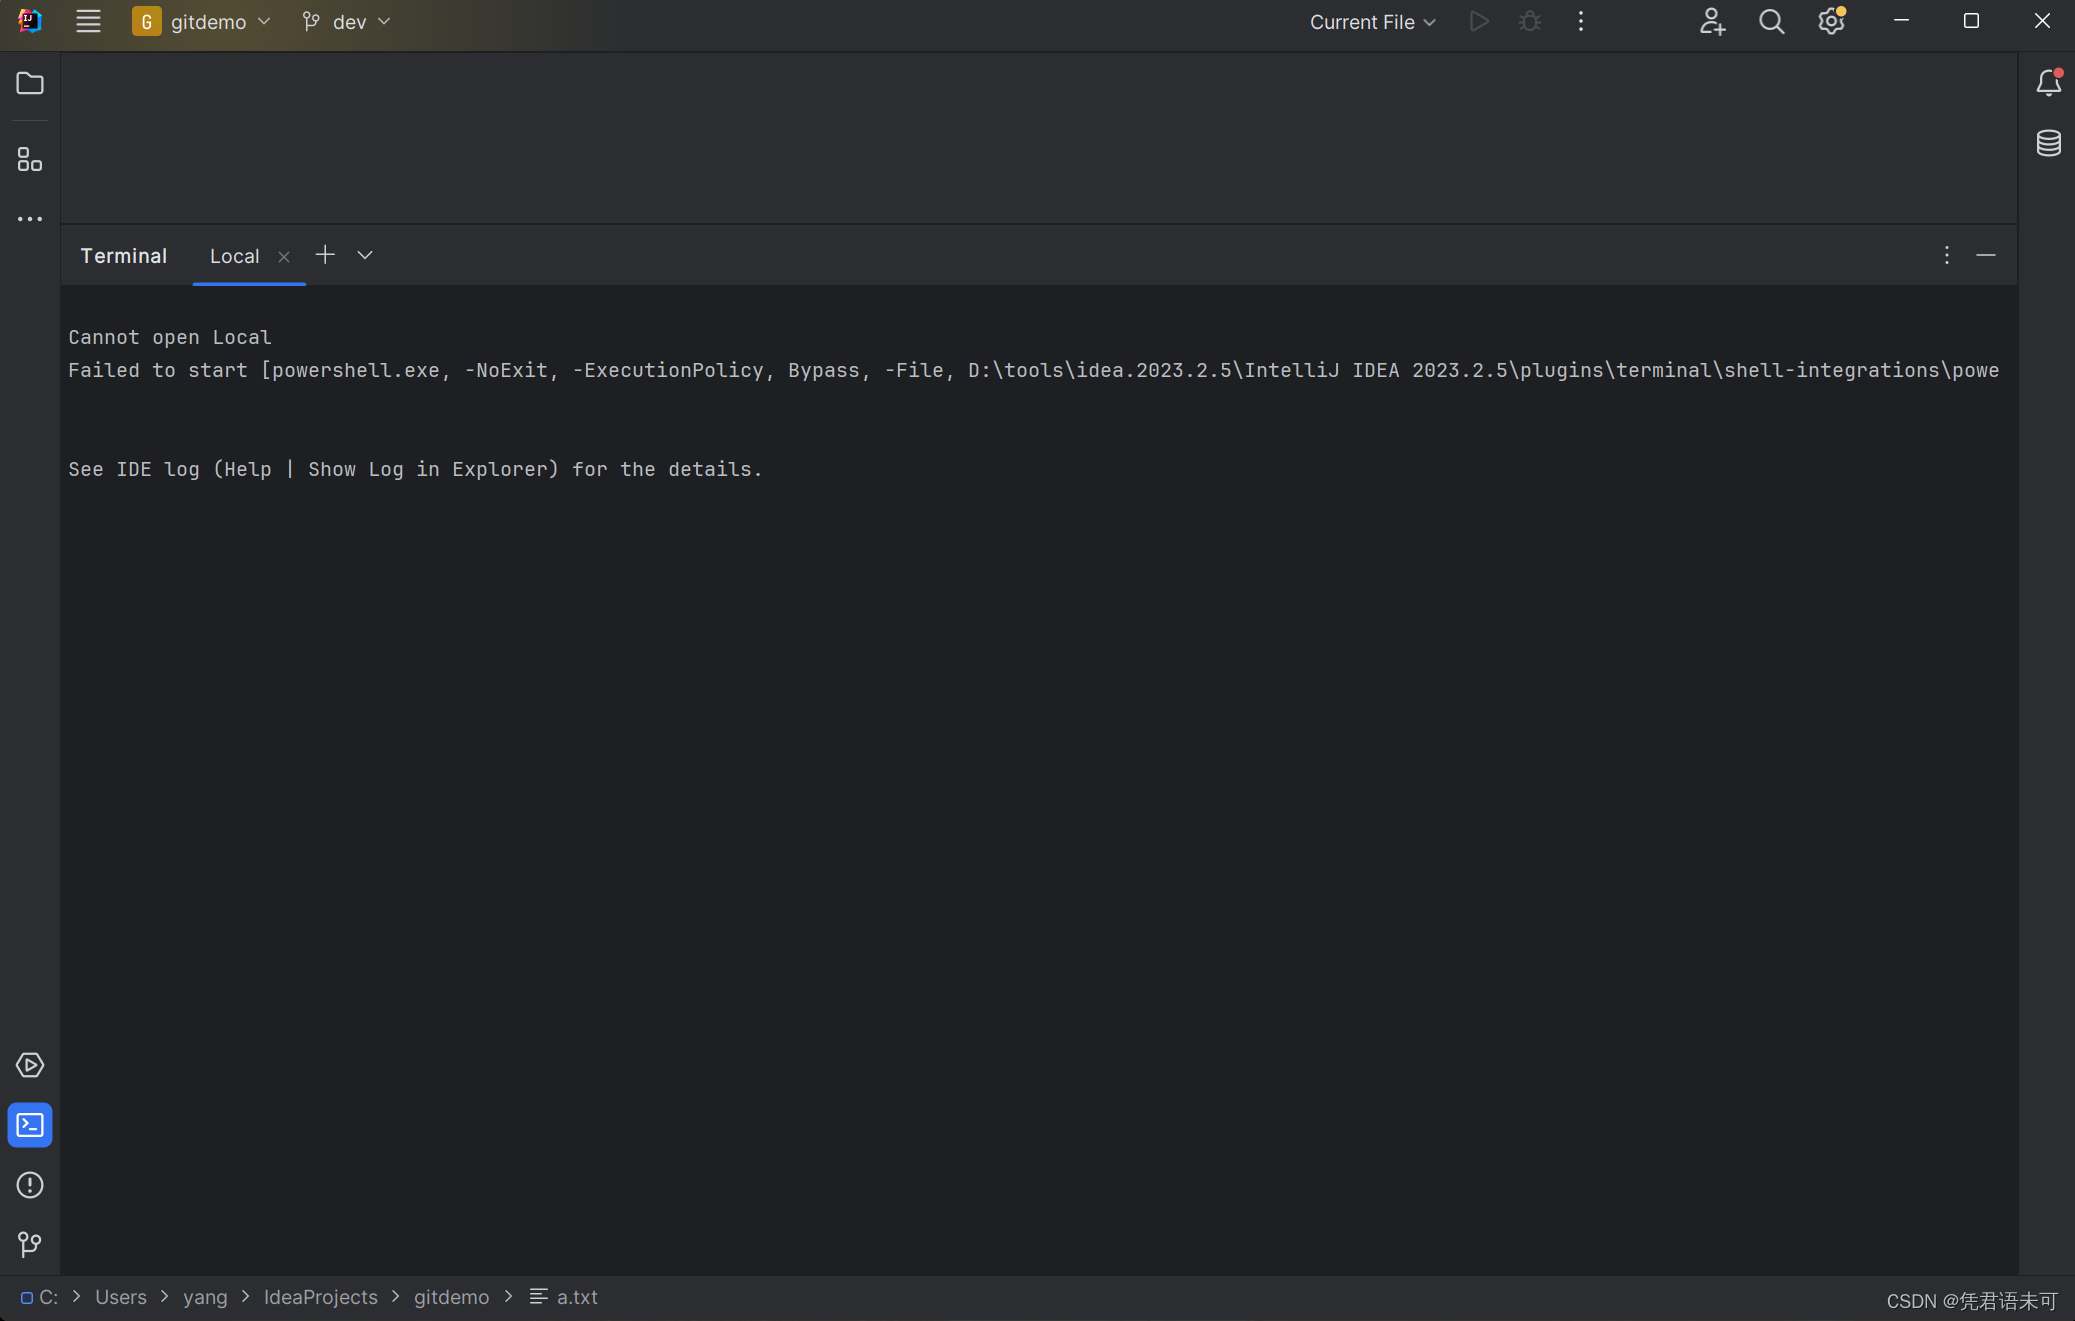Select the Local terminal tab
Screen dimensions: 2075x1321
tap(235, 256)
